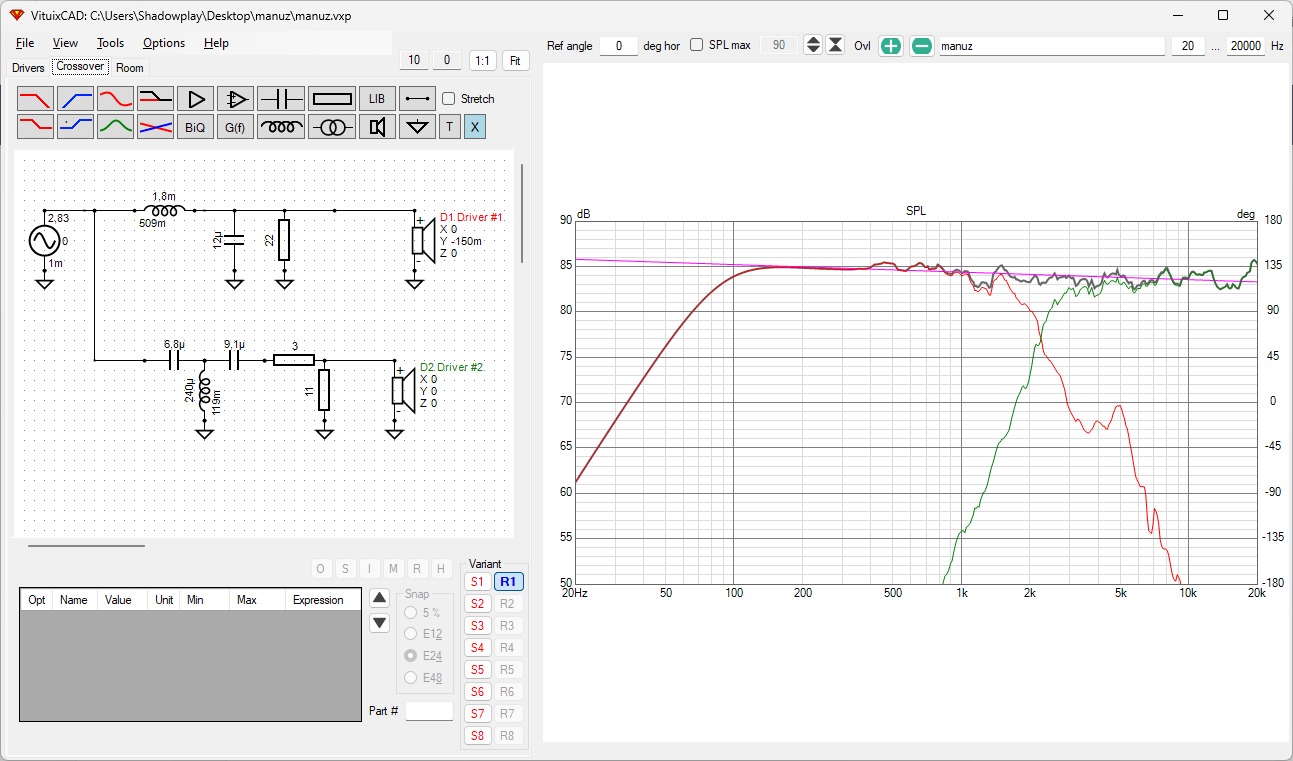Move parameter up with up arrow
Image resolution: width=1293 pixels, height=761 pixels.
coord(379,598)
